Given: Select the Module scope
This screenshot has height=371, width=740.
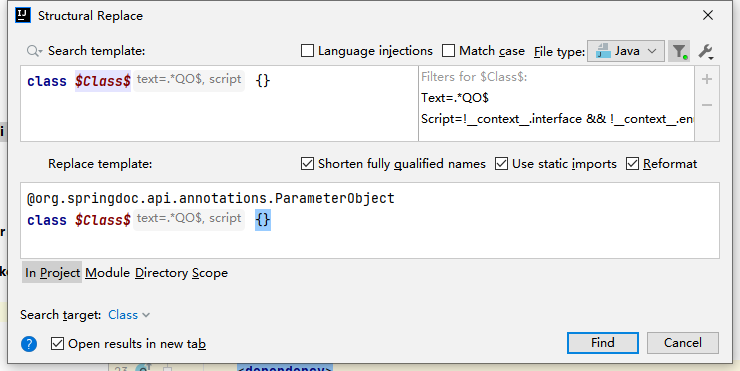Looking at the screenshot, I should pos(107,273).
